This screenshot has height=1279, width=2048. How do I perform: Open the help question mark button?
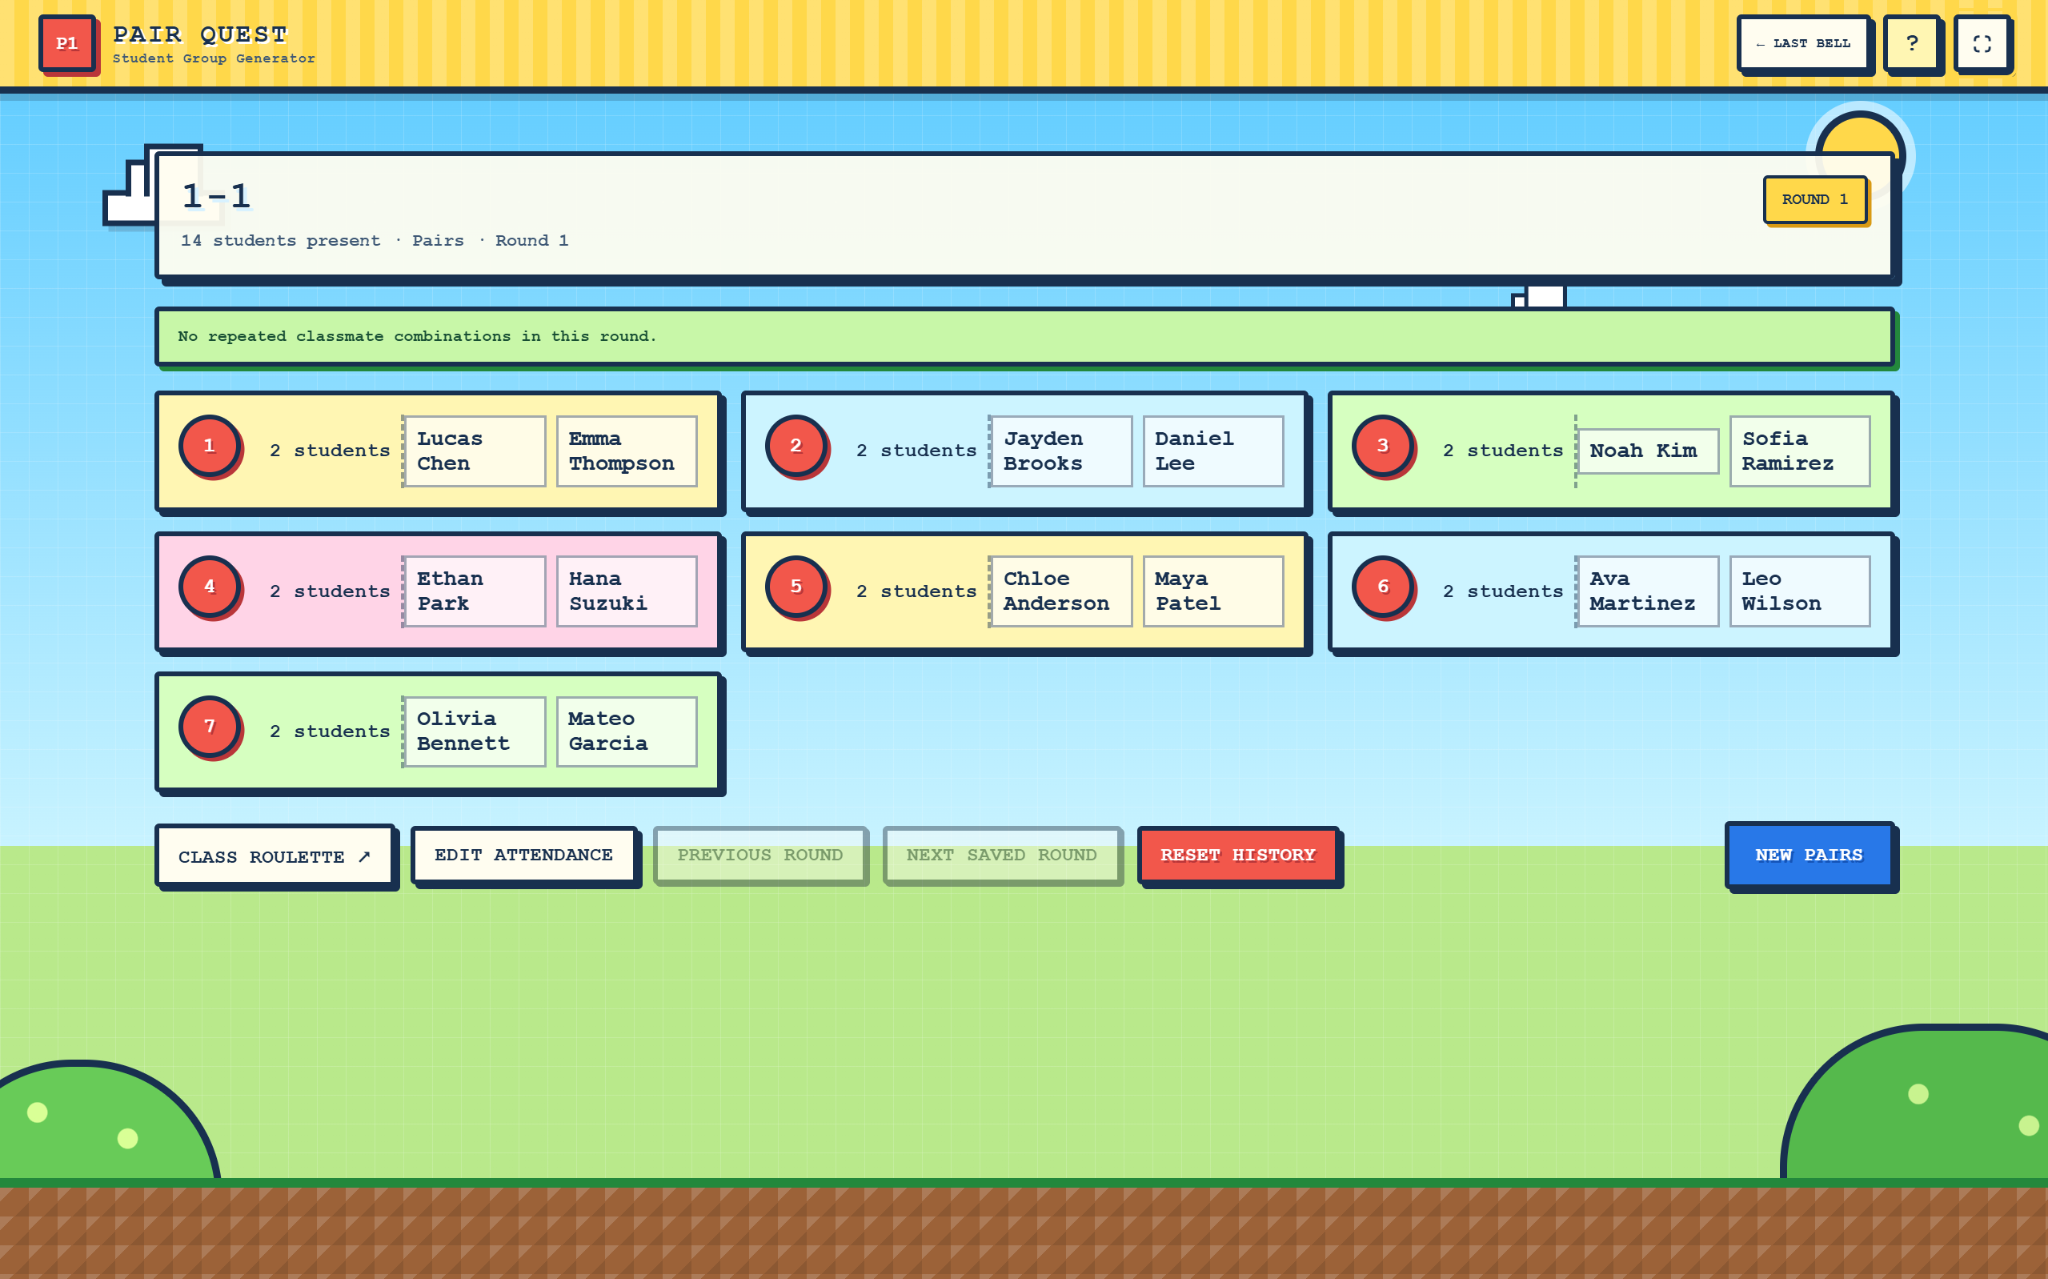[x=1911, y=43]
